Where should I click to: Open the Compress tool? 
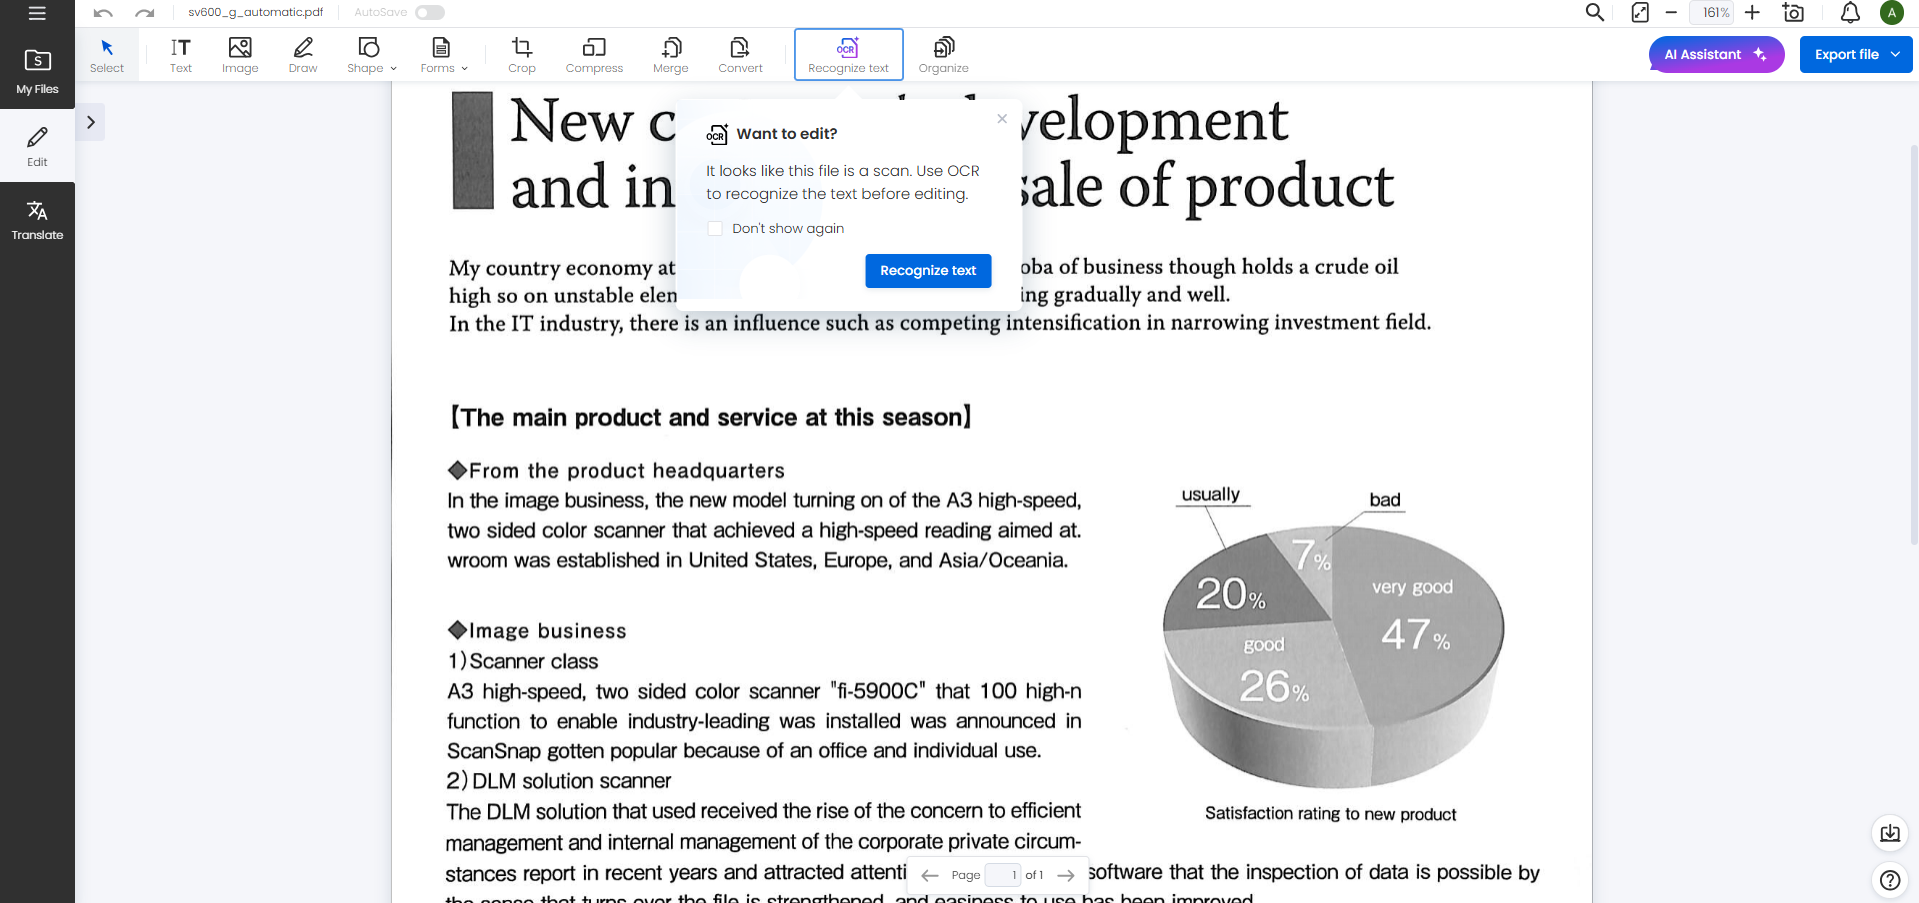(x=594, y=55)
